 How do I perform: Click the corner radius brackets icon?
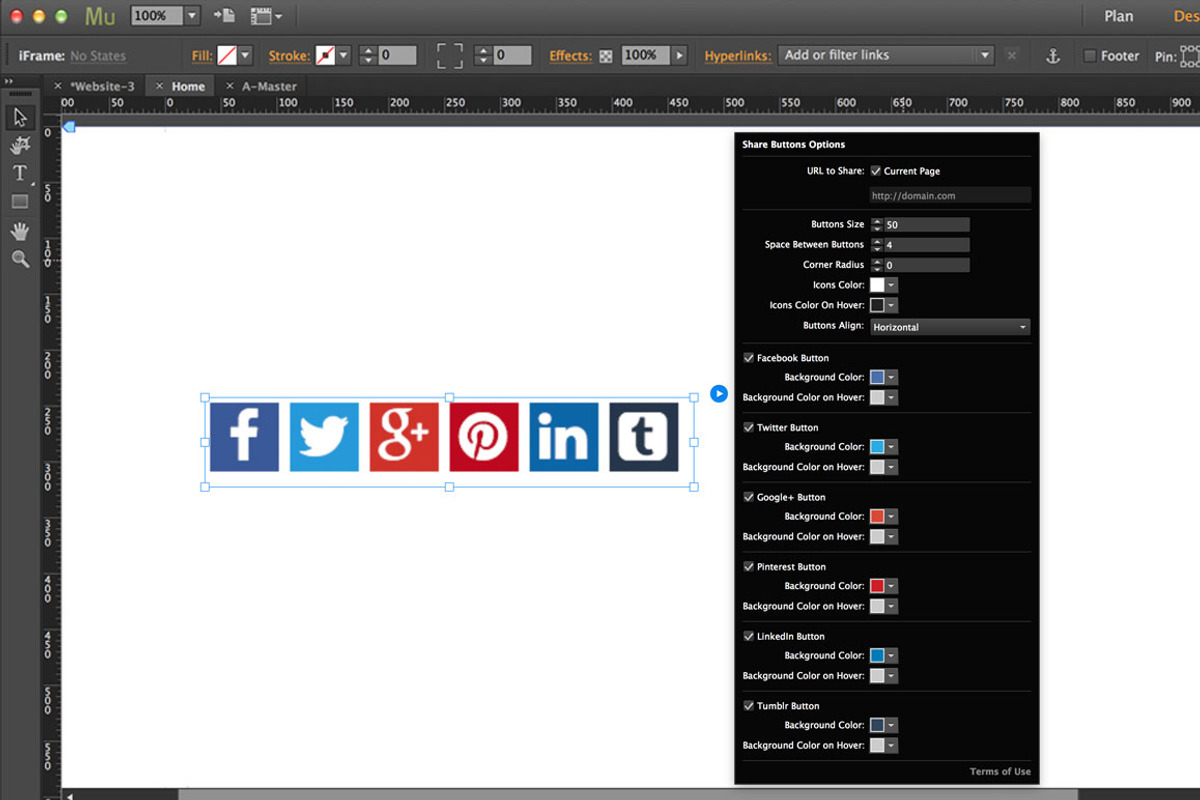pos(450,56)
